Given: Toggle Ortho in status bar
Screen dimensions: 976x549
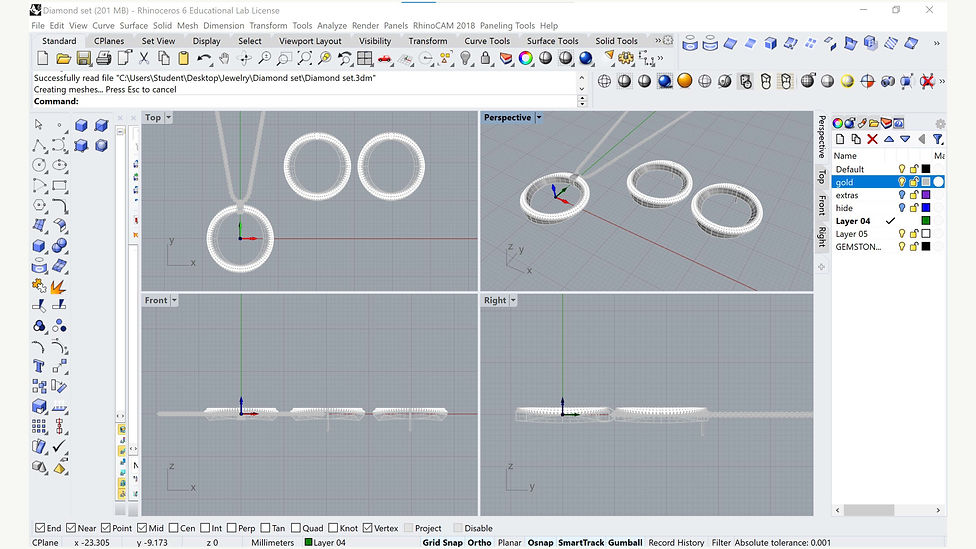Looking at the screenshot, I should [479, 543].
